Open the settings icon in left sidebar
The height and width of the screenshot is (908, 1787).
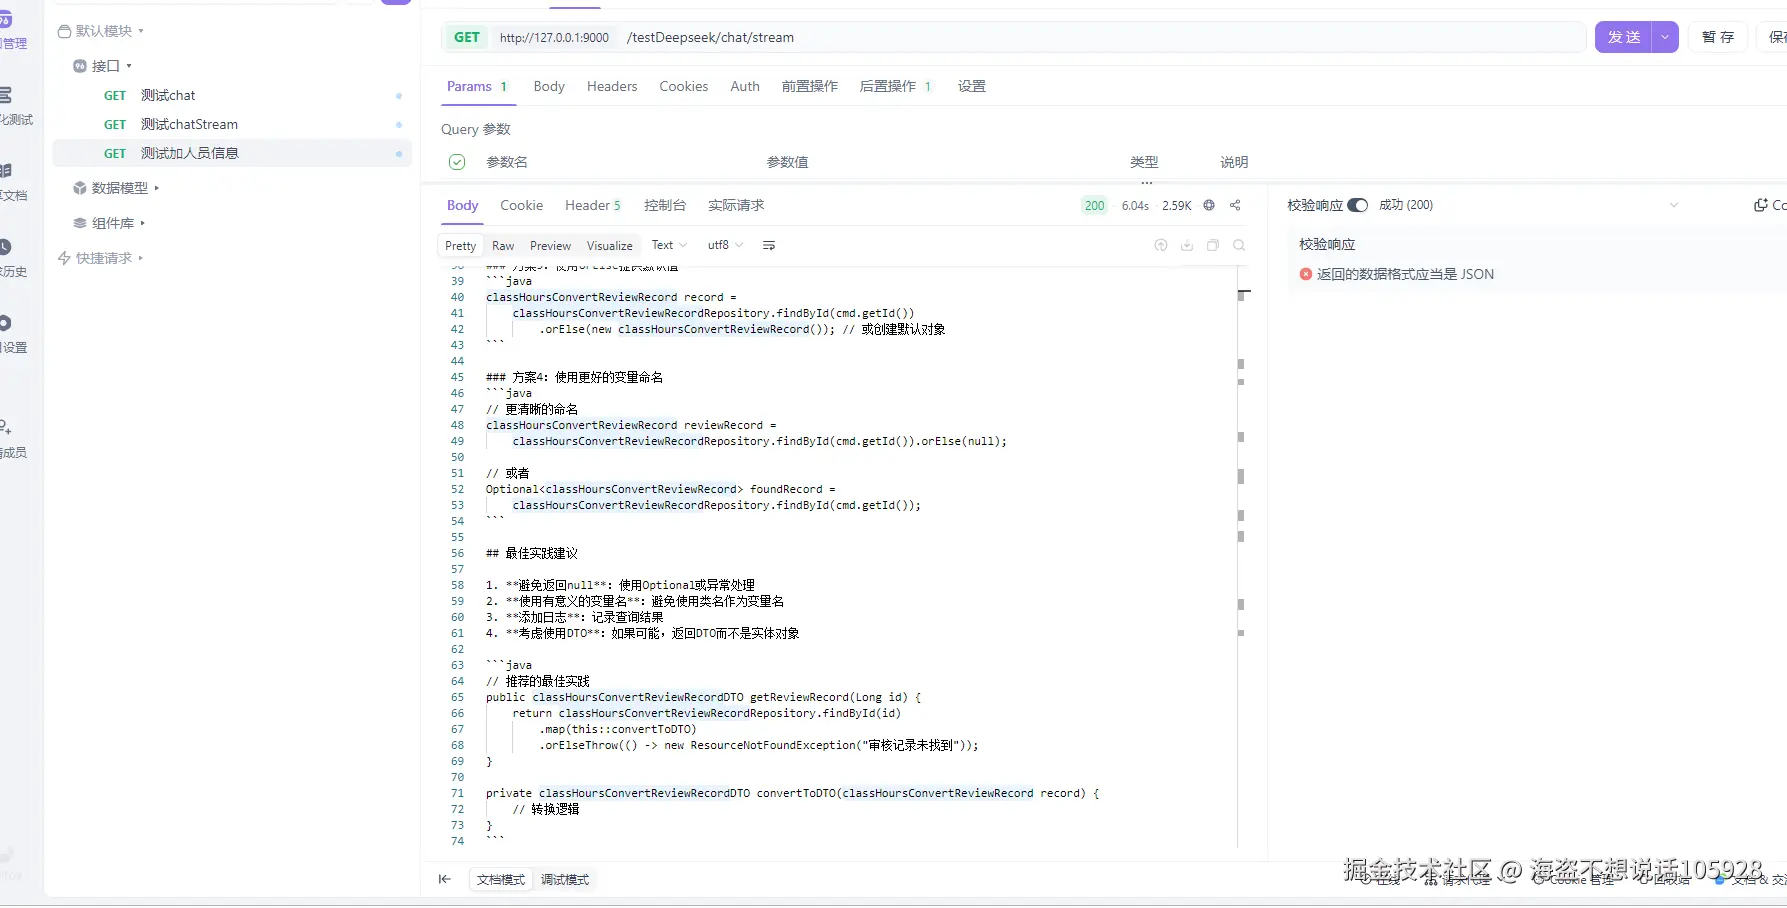5,323
